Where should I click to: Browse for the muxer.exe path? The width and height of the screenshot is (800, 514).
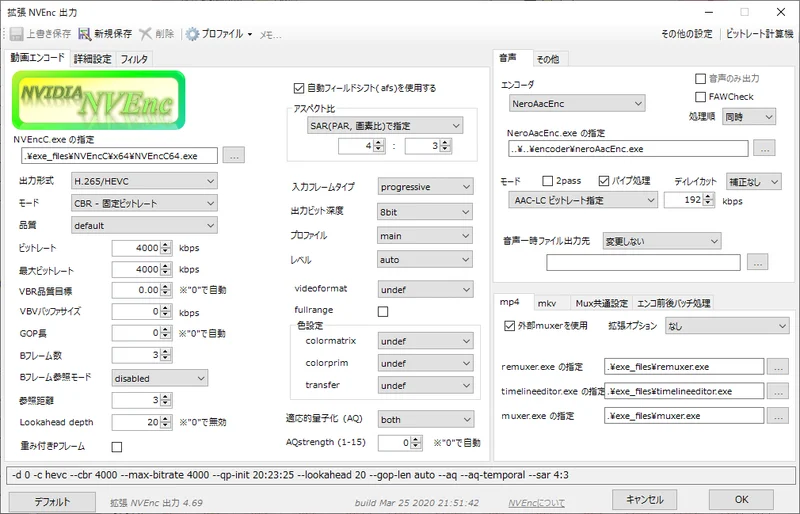click(779, 414)
